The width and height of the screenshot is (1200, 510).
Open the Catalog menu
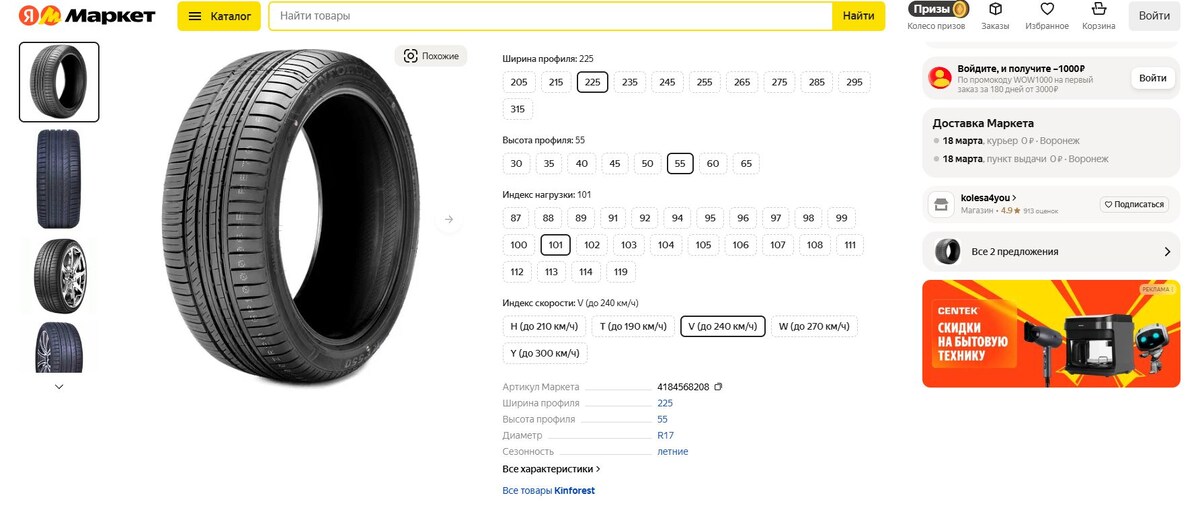click(x=219, y=16)
